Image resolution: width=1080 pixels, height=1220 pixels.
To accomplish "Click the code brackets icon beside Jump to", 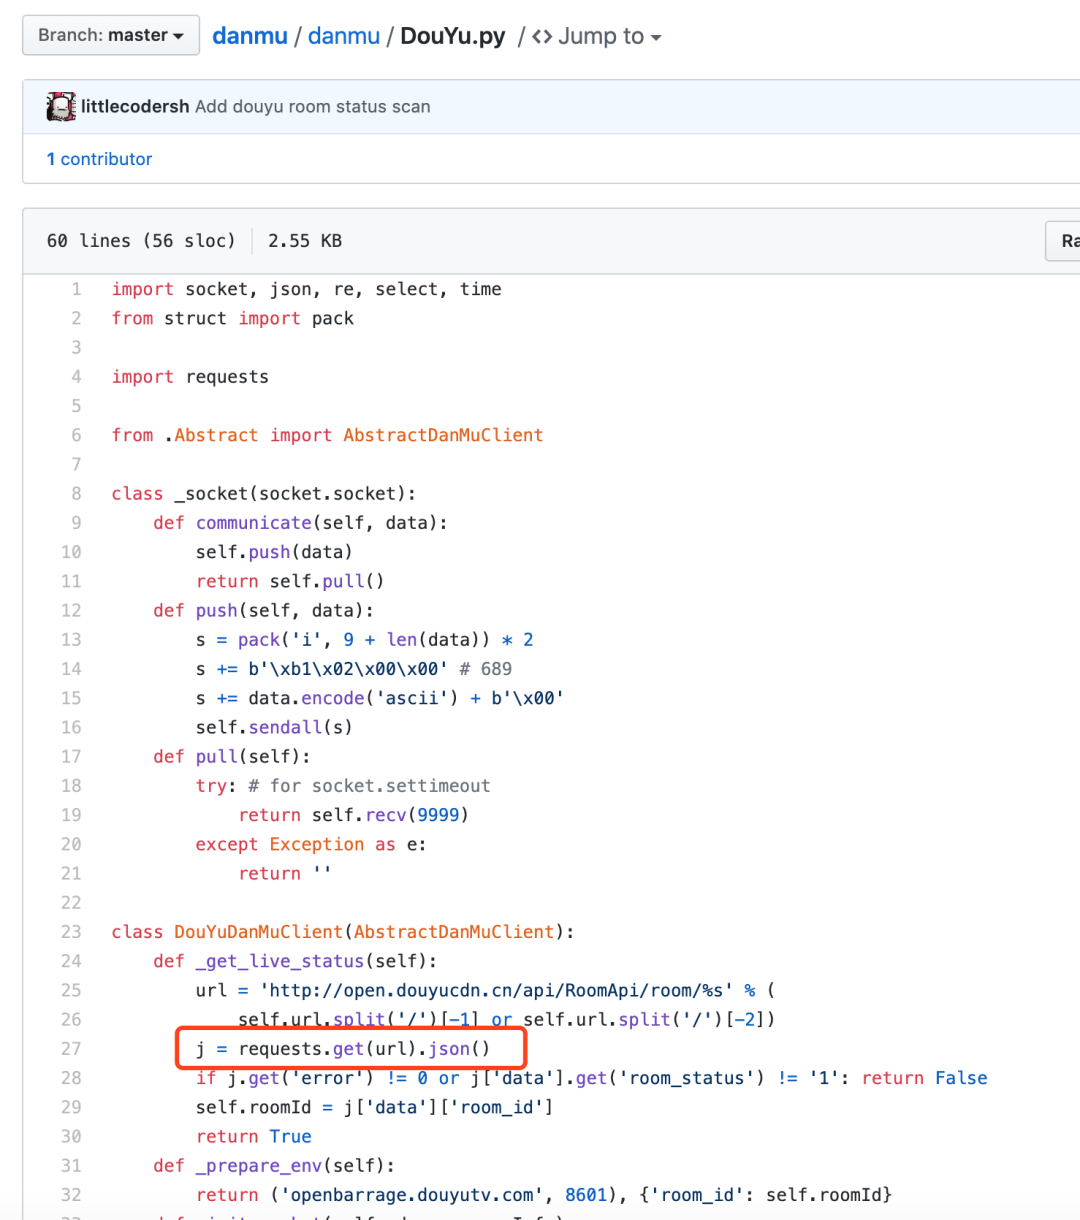I will (542, 37).
